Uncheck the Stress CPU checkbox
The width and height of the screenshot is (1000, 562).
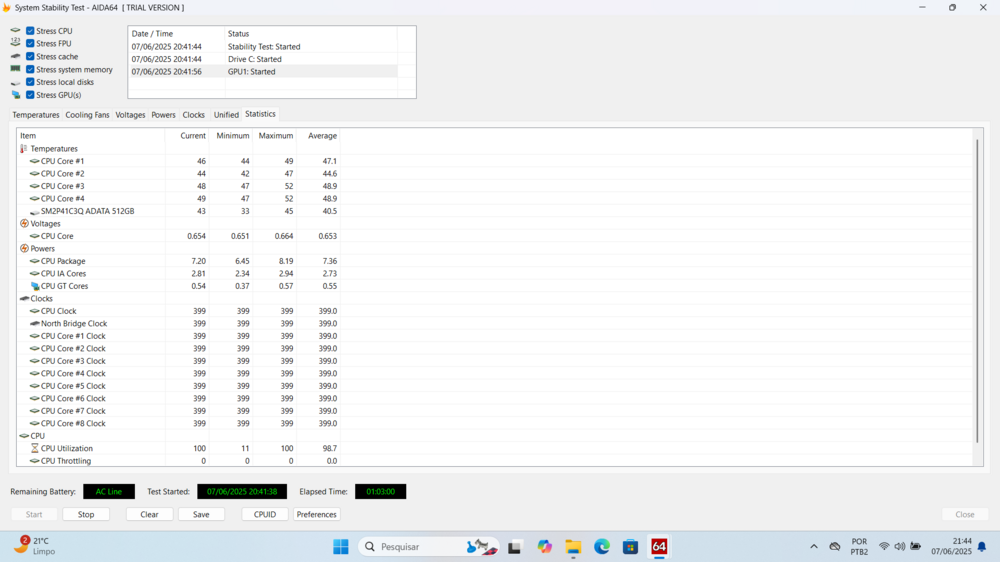pyautogui.click(x=30, y=31)
